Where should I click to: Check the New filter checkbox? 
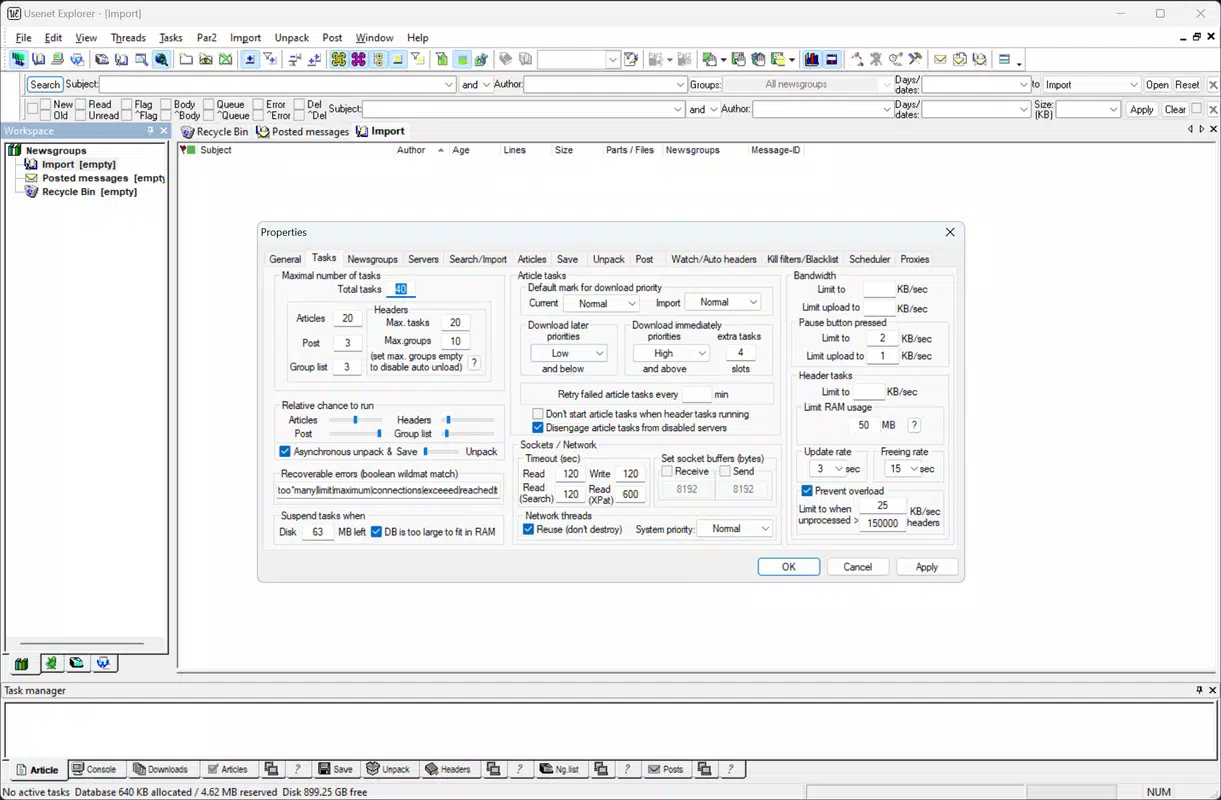(46, 104)
